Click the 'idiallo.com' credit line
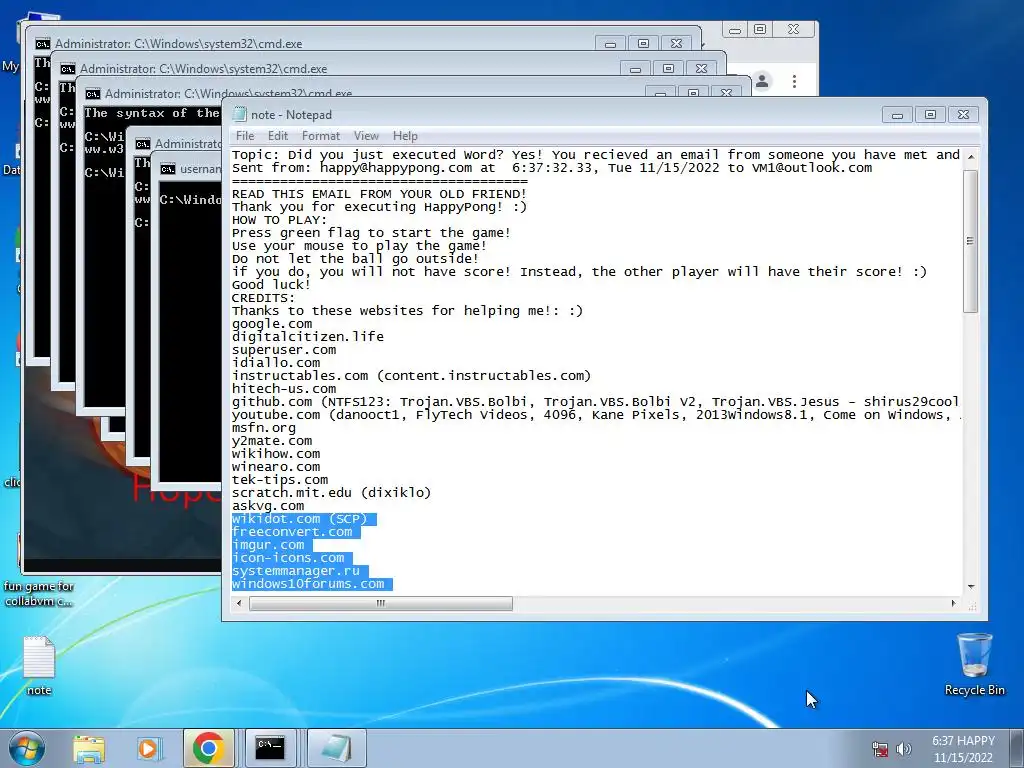The width and height of the screenshot is (1024, 768). 276,363
